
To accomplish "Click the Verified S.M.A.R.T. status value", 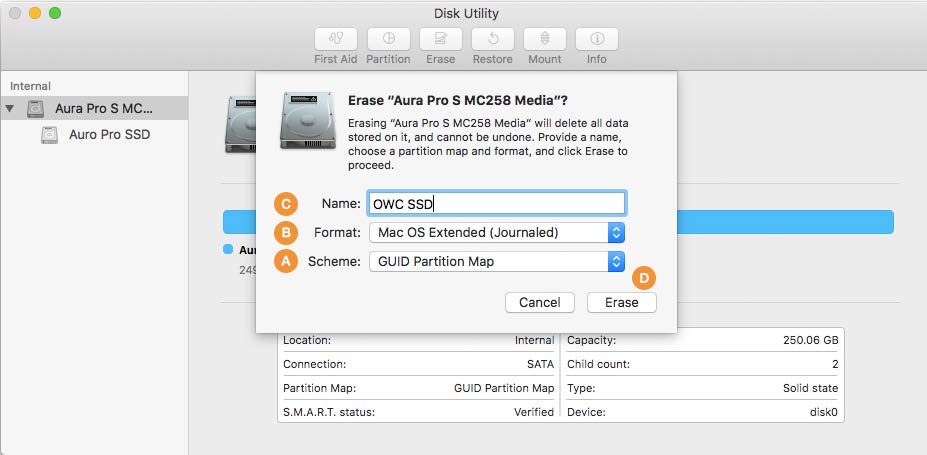I will (534, 412).
